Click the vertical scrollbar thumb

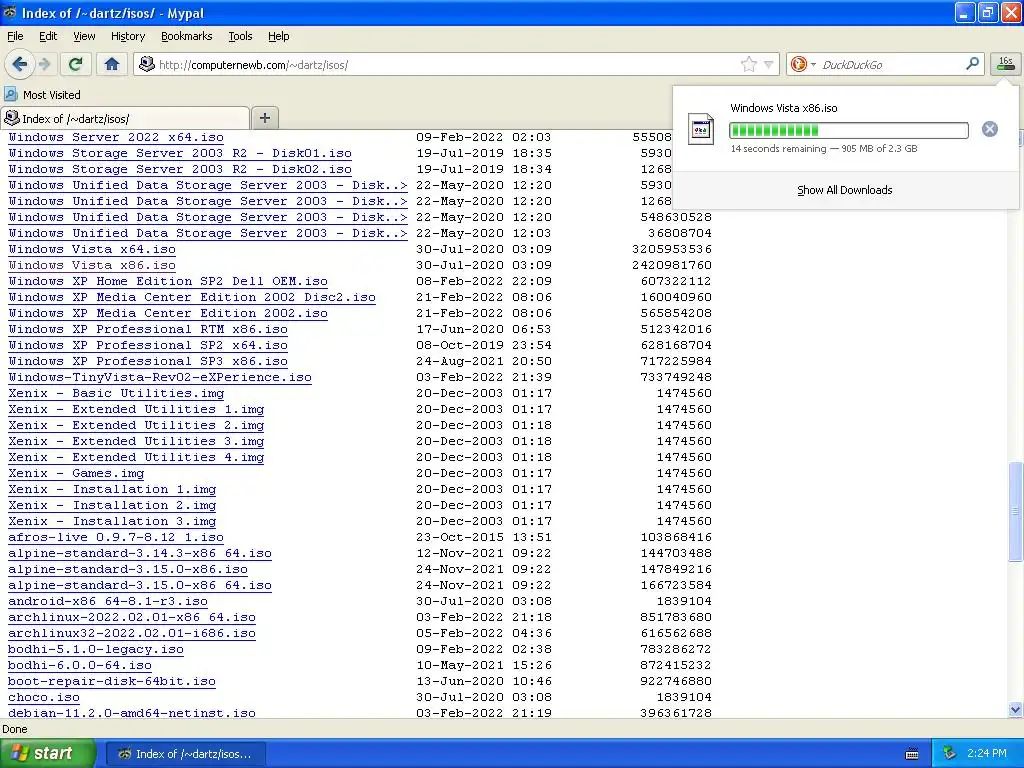pyautogui.click(x=1015, y=511)
